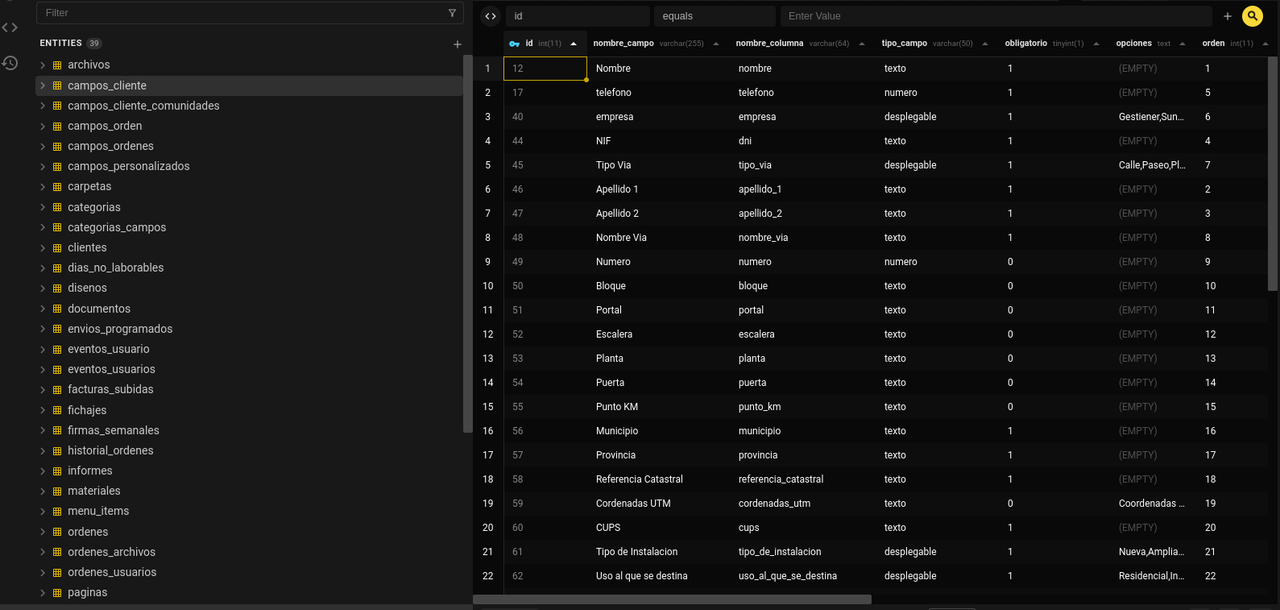Open the id field selector dropdown

577,16
